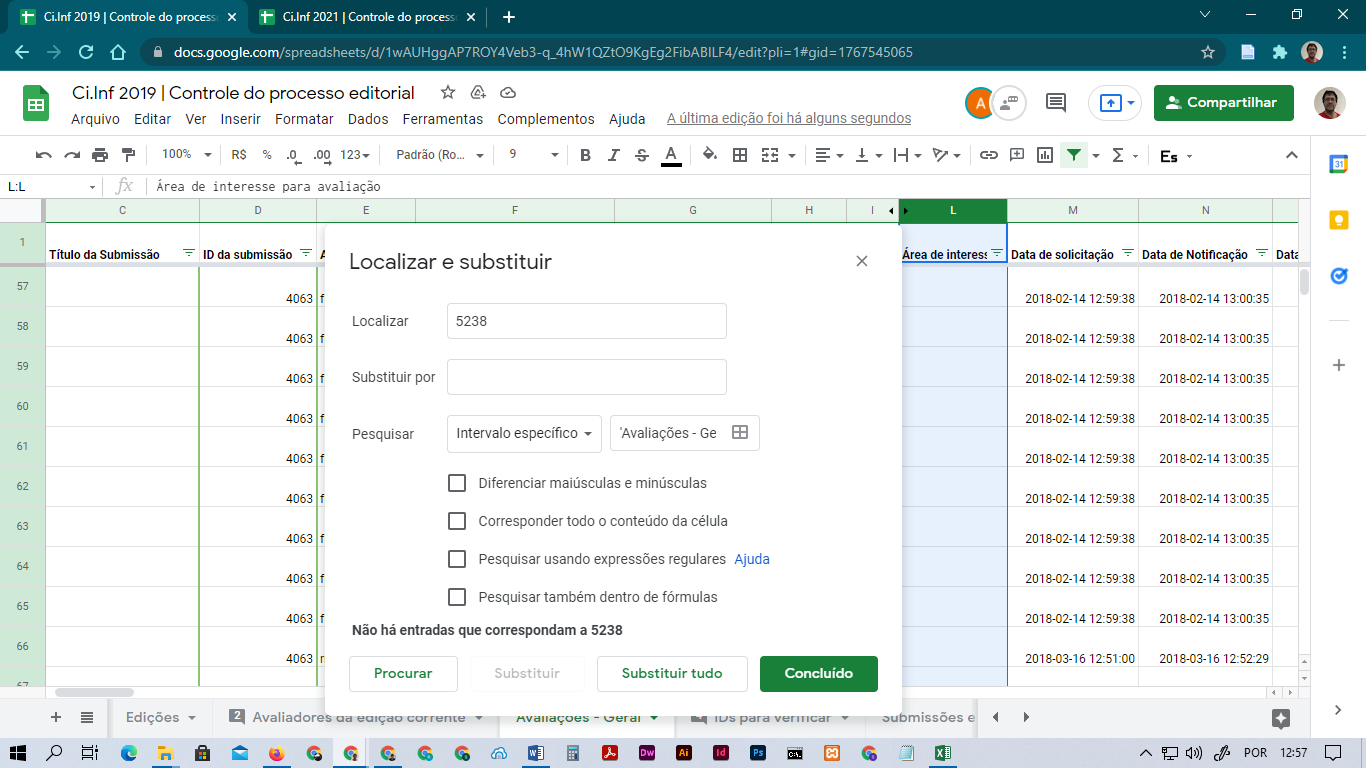
Task: Check 'Diferenciar maiúsculas e minúsculas'
Action: [457, 483]
